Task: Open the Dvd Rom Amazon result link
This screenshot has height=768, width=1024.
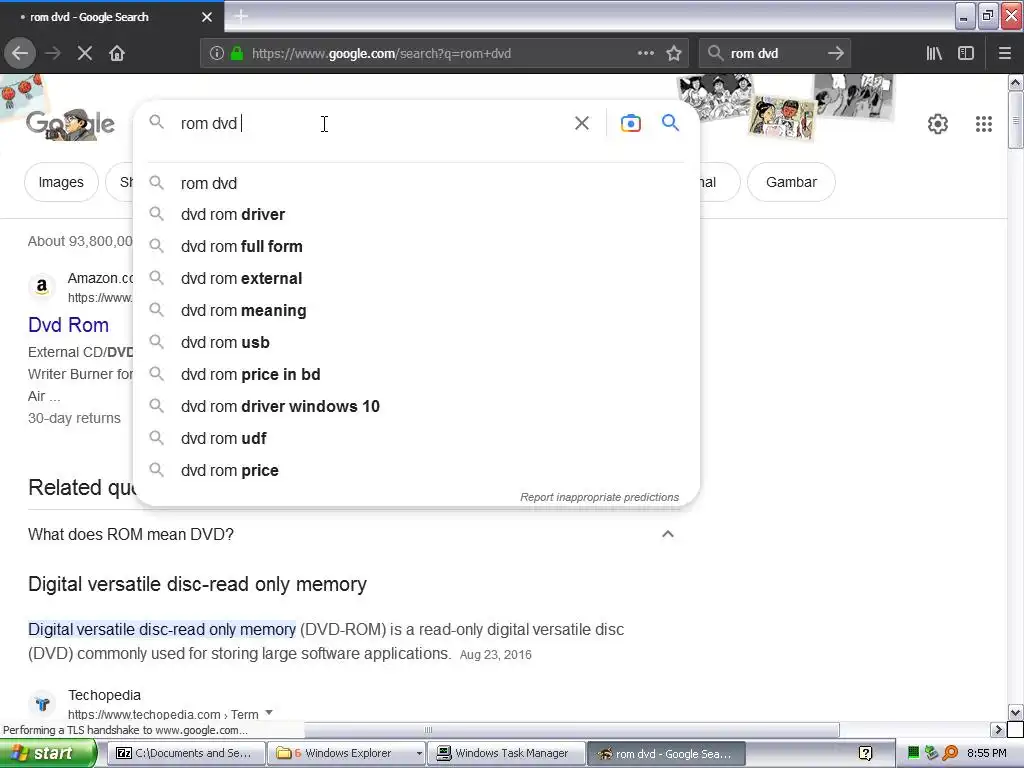Action: click(68, 325)
